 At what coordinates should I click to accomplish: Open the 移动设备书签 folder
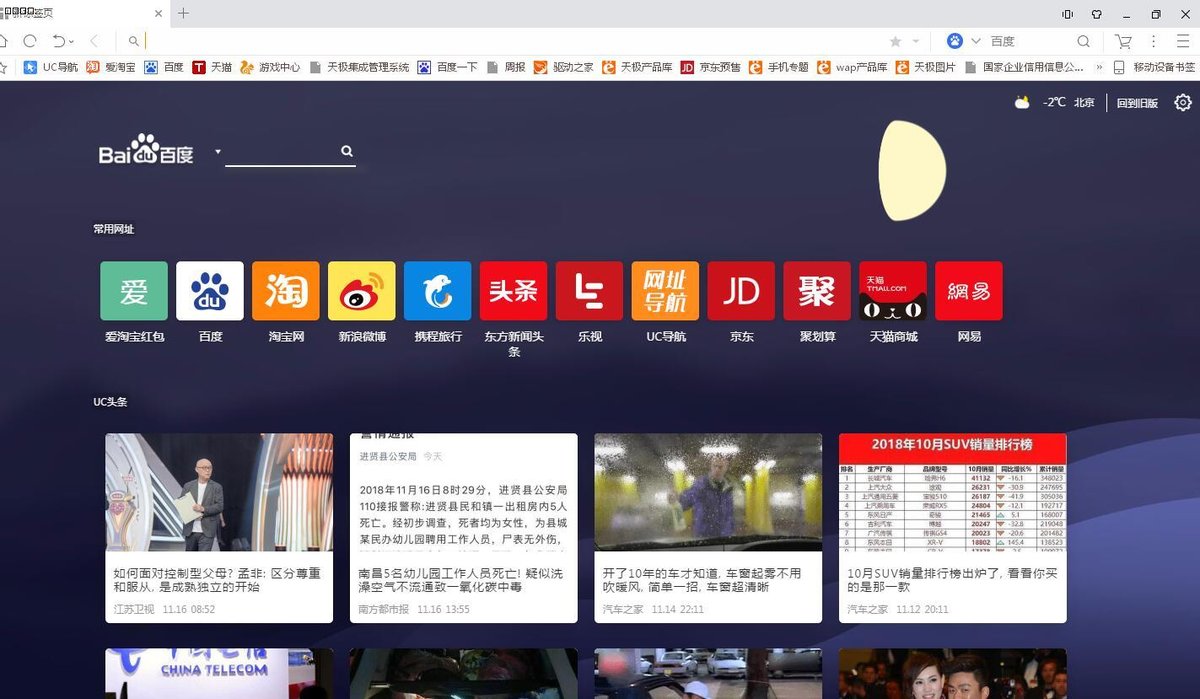pyautogui.click(x=1157, y=67)
